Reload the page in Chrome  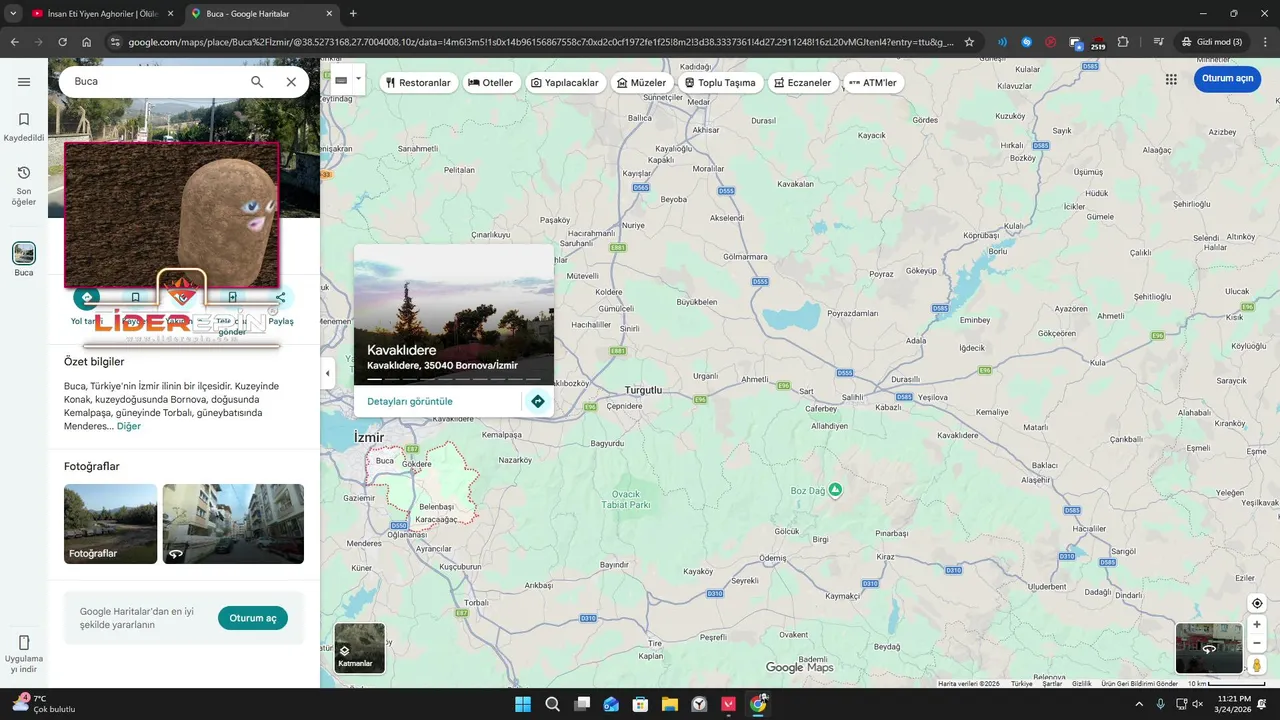point(62,42)
